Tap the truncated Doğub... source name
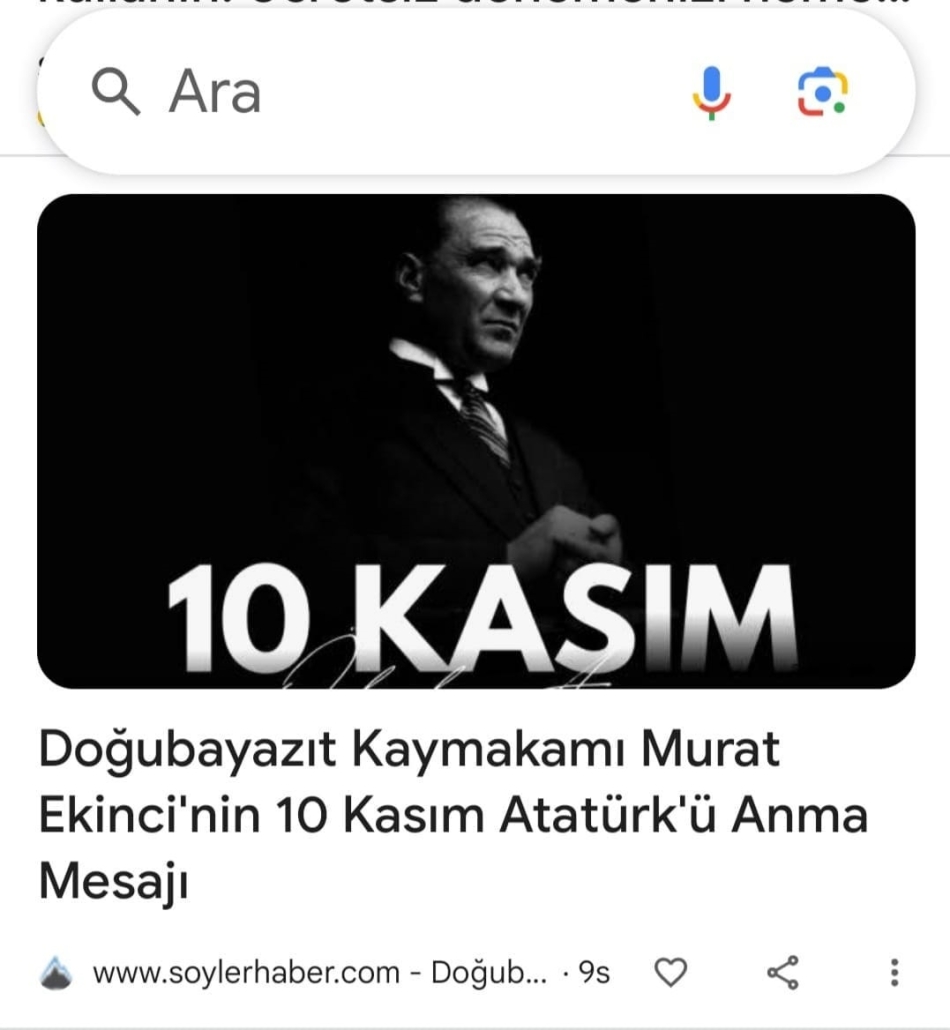Screen dimensions: 950x1030 489,973
